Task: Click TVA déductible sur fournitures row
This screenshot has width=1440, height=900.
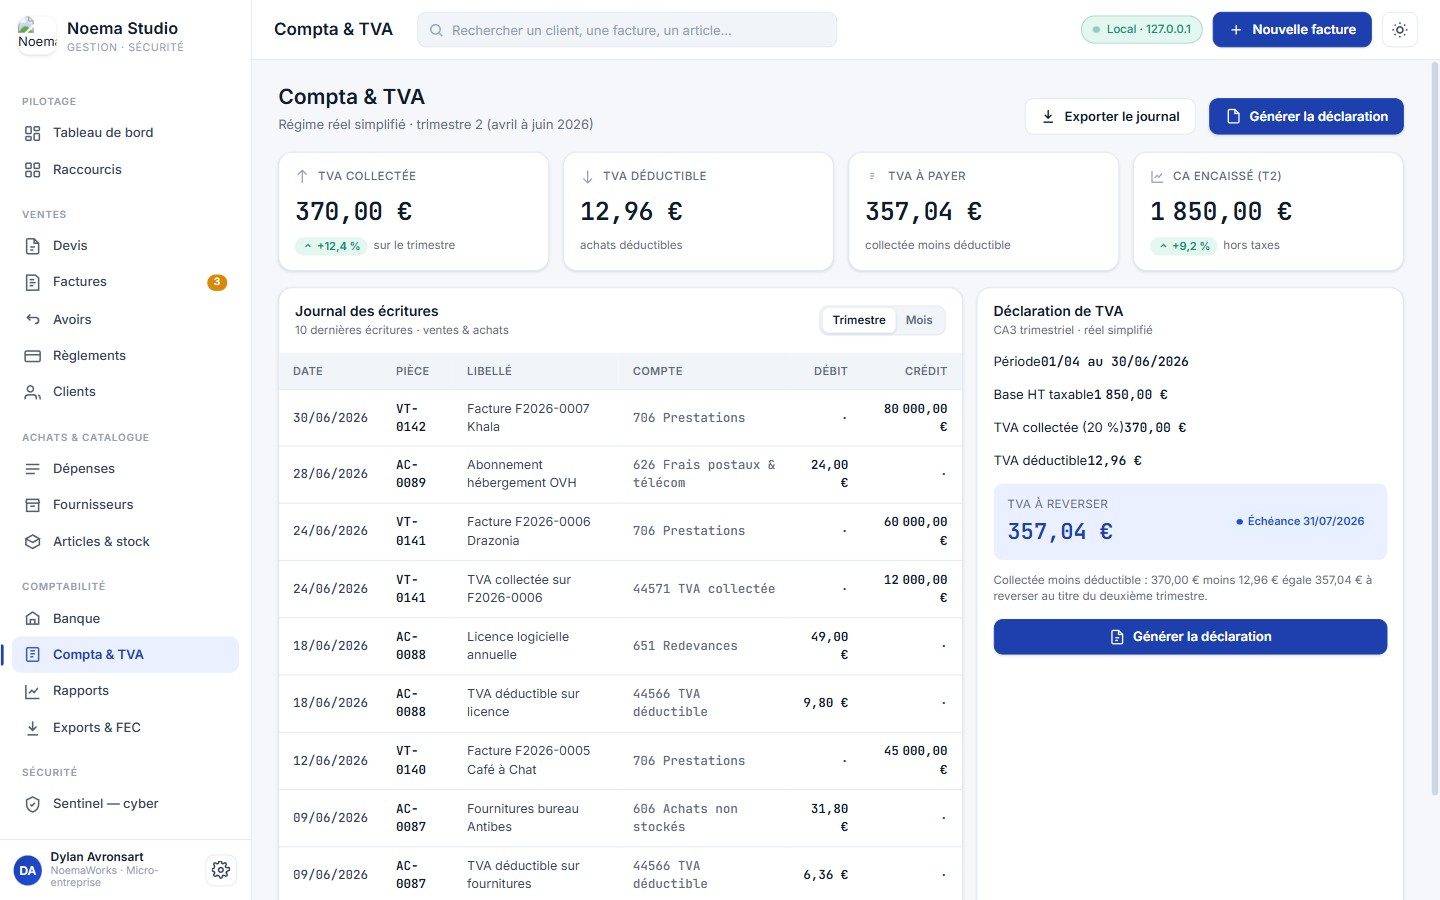Action: 620,875
